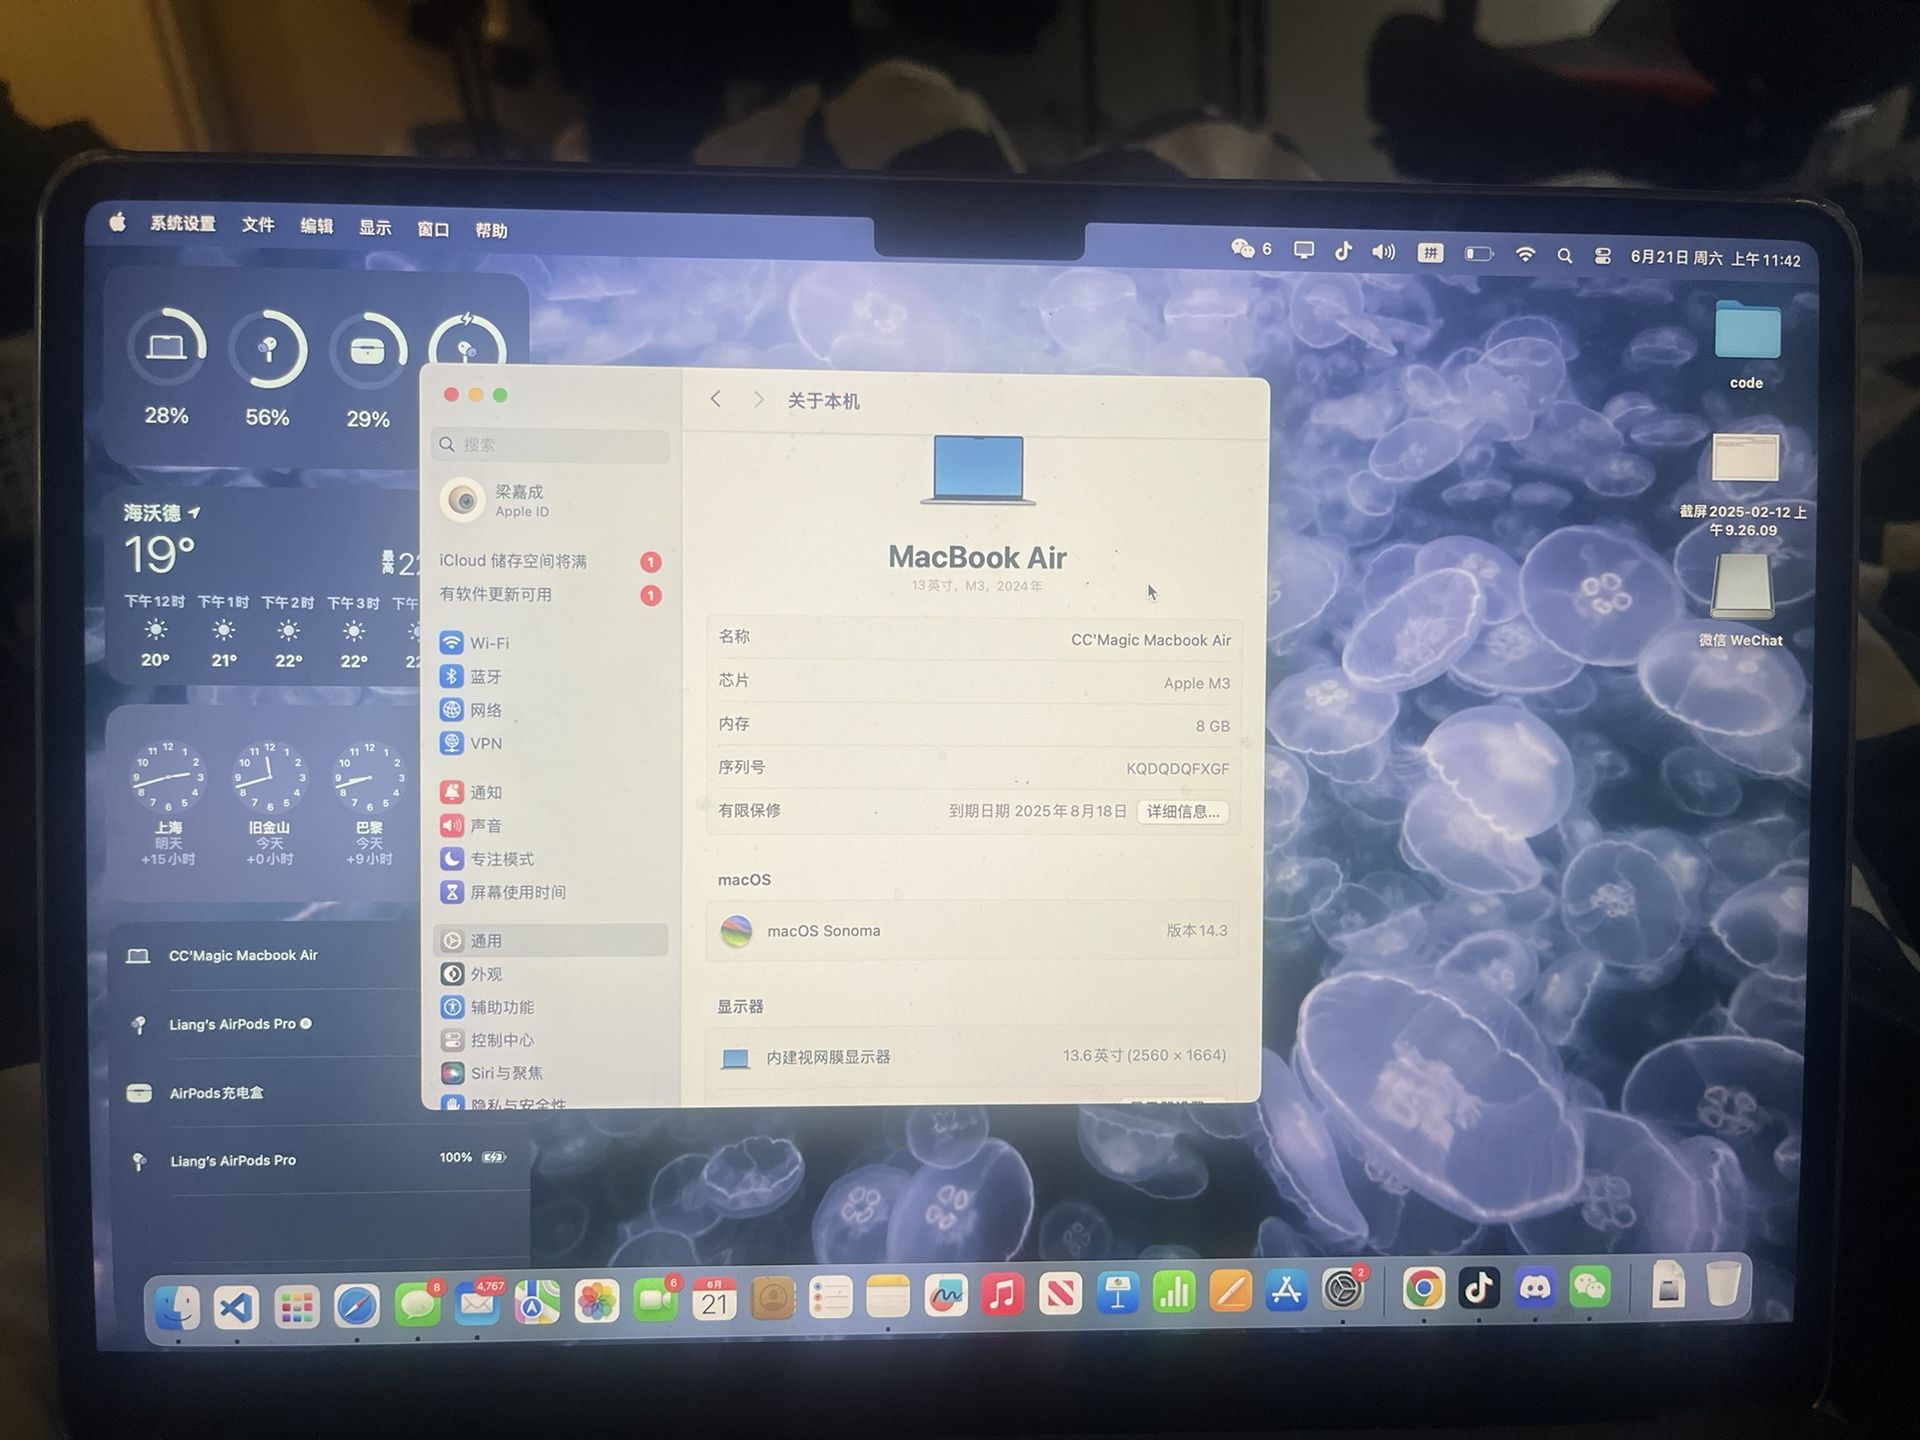
Task: Open the 文件 menu
Action: pos(258,225)
